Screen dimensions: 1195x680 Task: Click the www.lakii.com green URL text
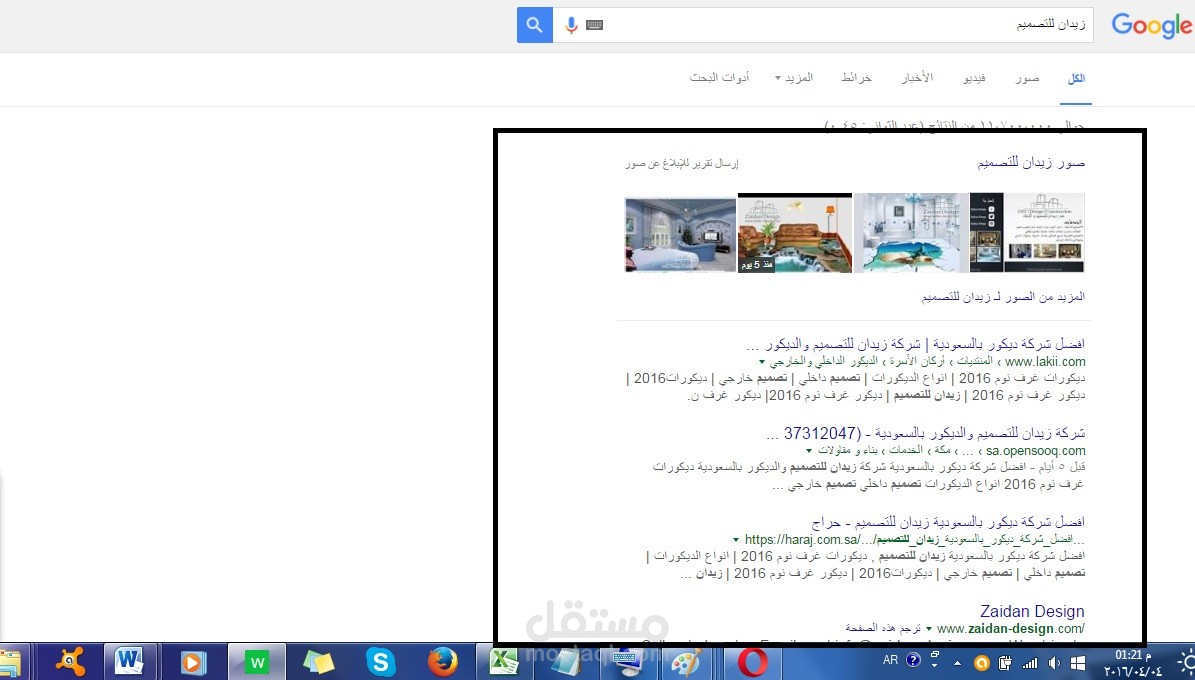1045,361
